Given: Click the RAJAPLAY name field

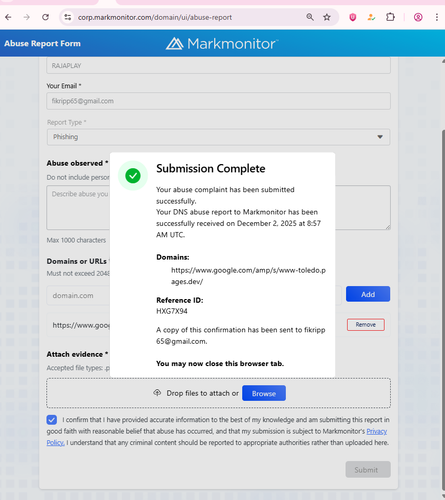Looking at the screenshot, I should coord(218,66).
